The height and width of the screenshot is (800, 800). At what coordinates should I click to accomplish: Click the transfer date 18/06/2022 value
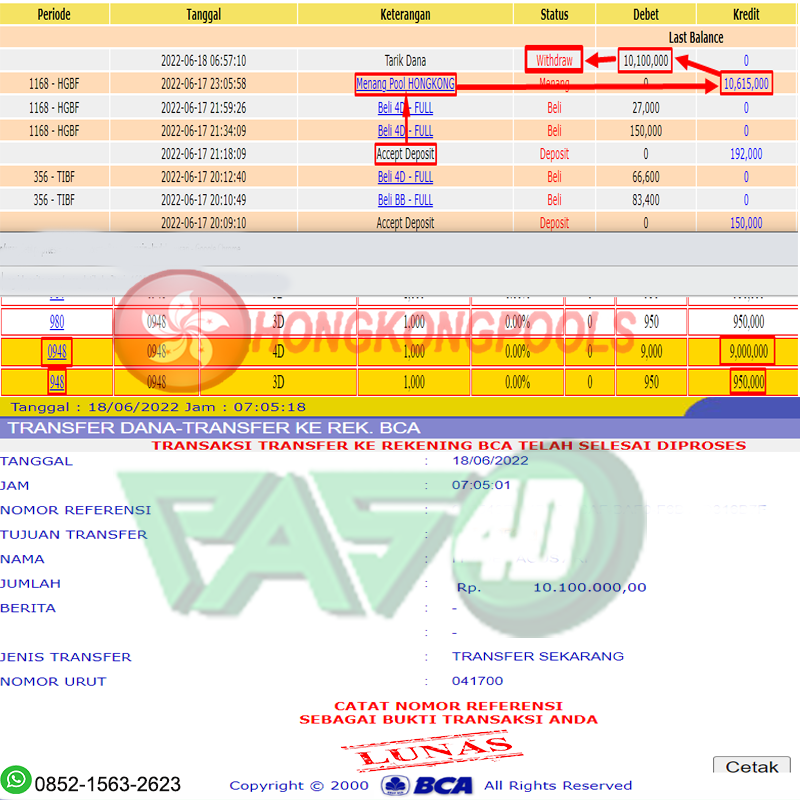coord(490,461)
